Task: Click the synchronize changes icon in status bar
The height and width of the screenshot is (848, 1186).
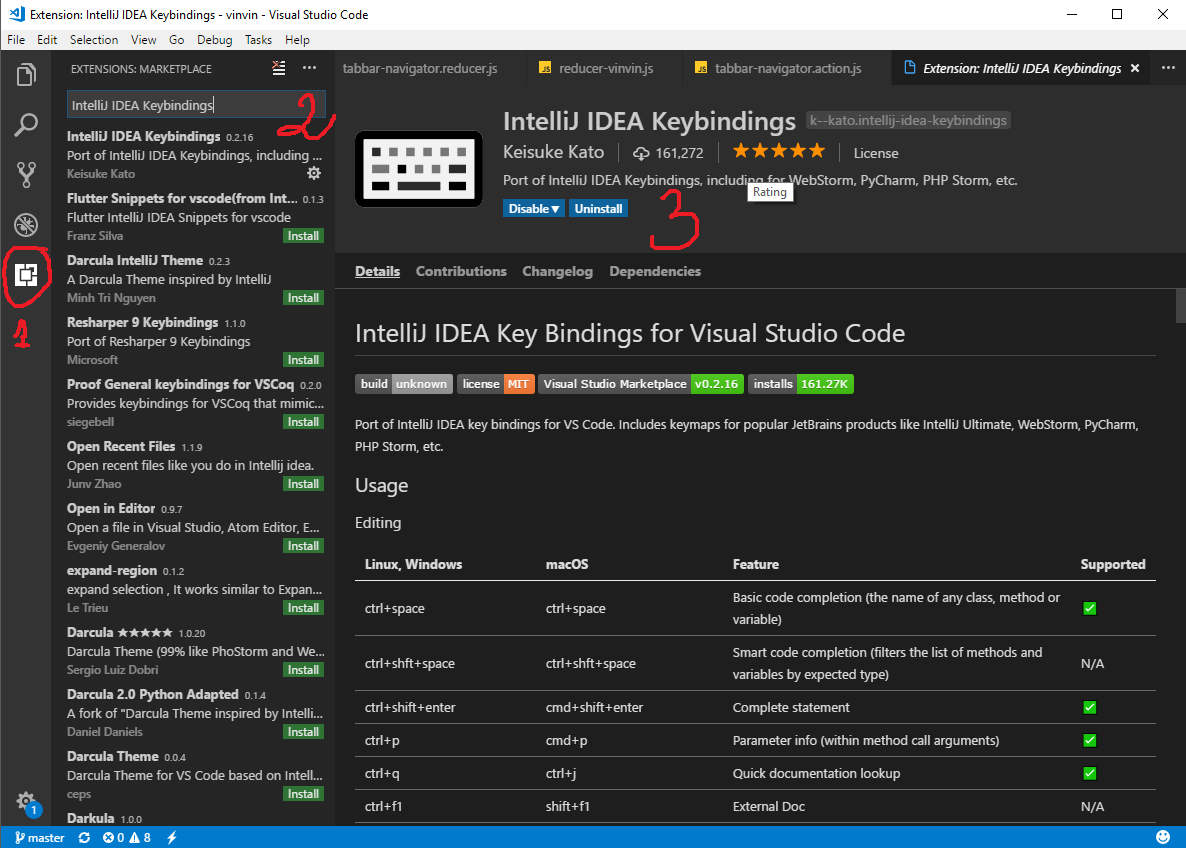Action: (x=84, y=837)
